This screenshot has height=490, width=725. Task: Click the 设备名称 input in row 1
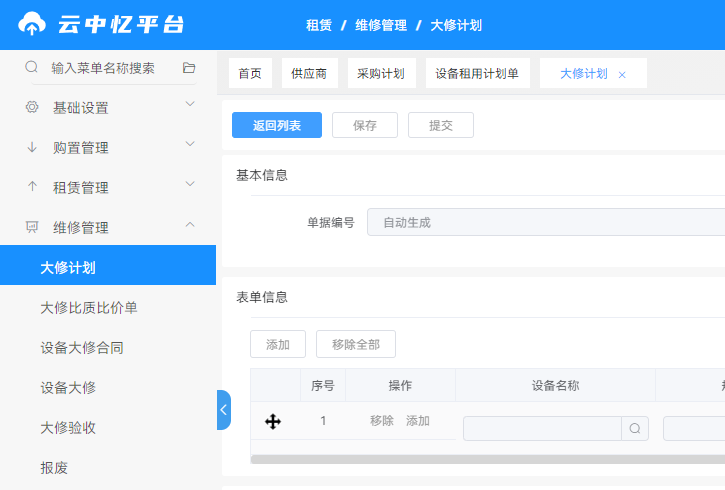pos(542,429)
